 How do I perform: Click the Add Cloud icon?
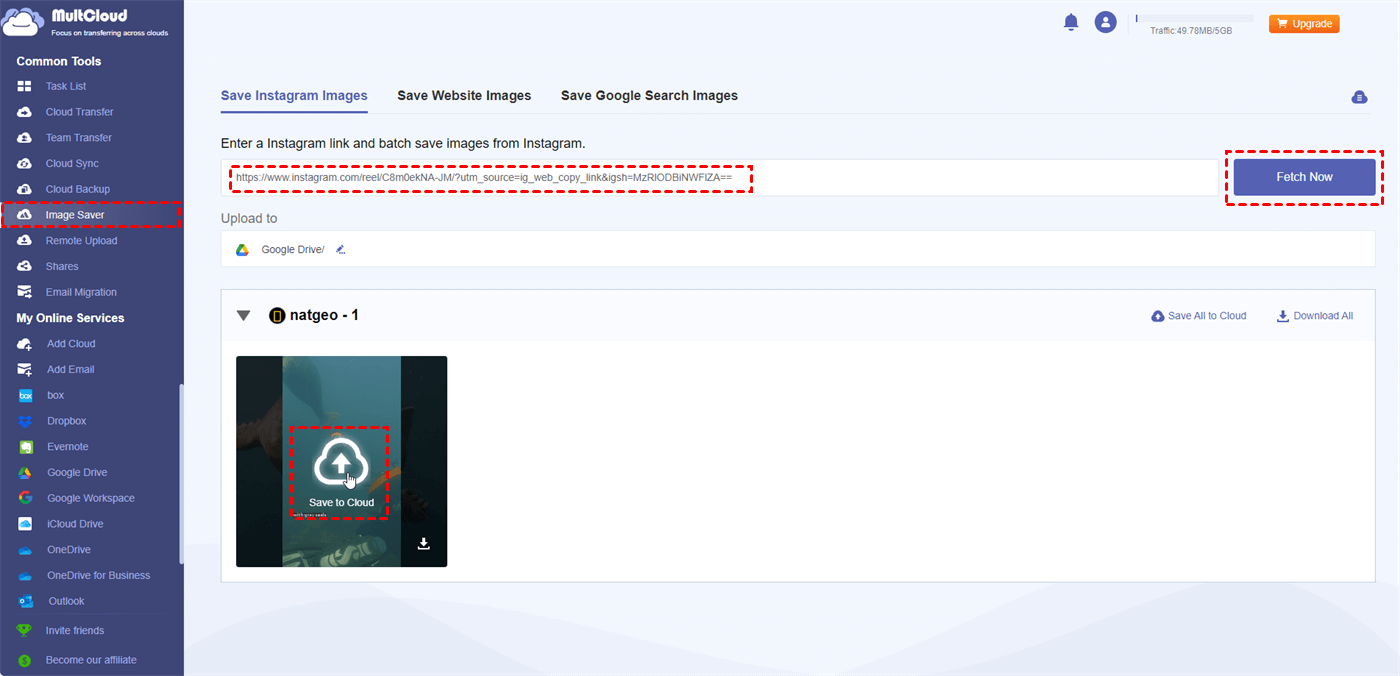click(25, 344)
